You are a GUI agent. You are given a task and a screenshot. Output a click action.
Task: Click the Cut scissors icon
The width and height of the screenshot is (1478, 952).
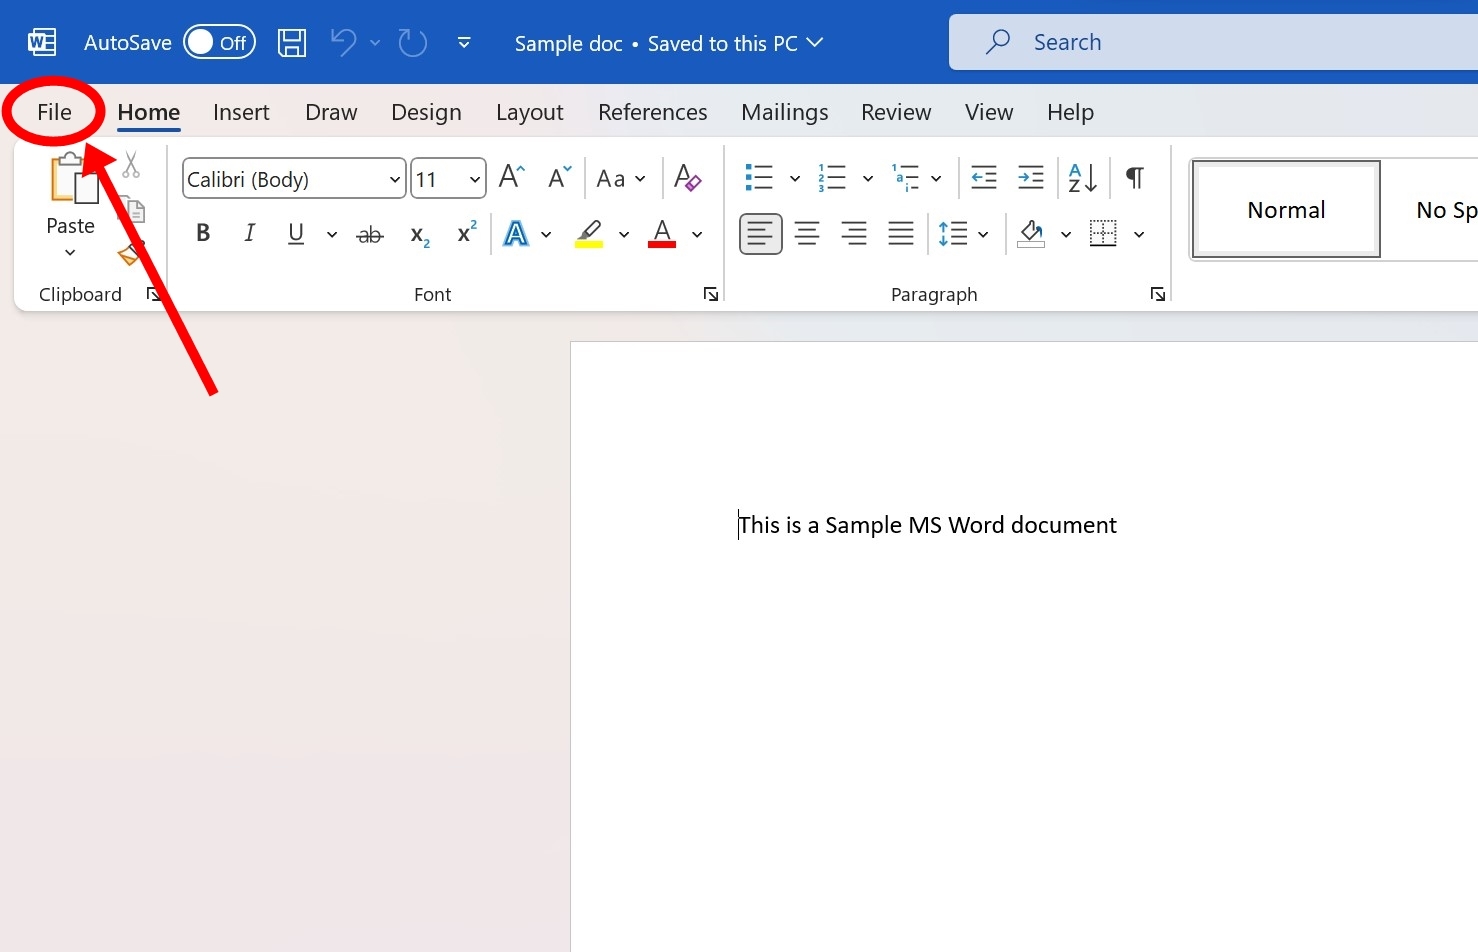click(x=131, y=165)
